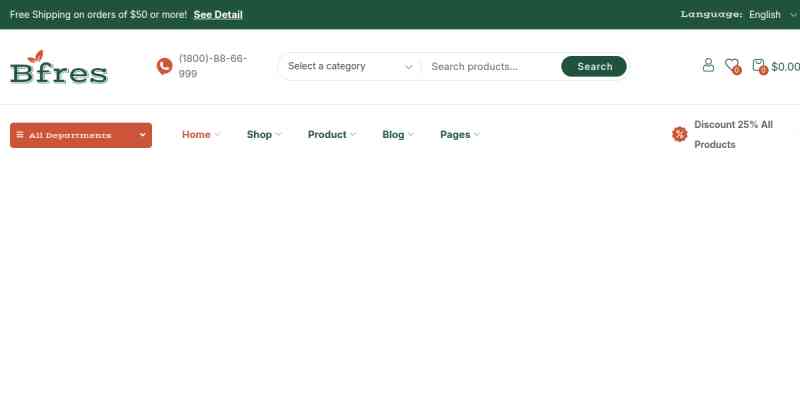Expand the All Departments chevron arrow
This screenshot has width=800, height=400.
pos(143,135)
